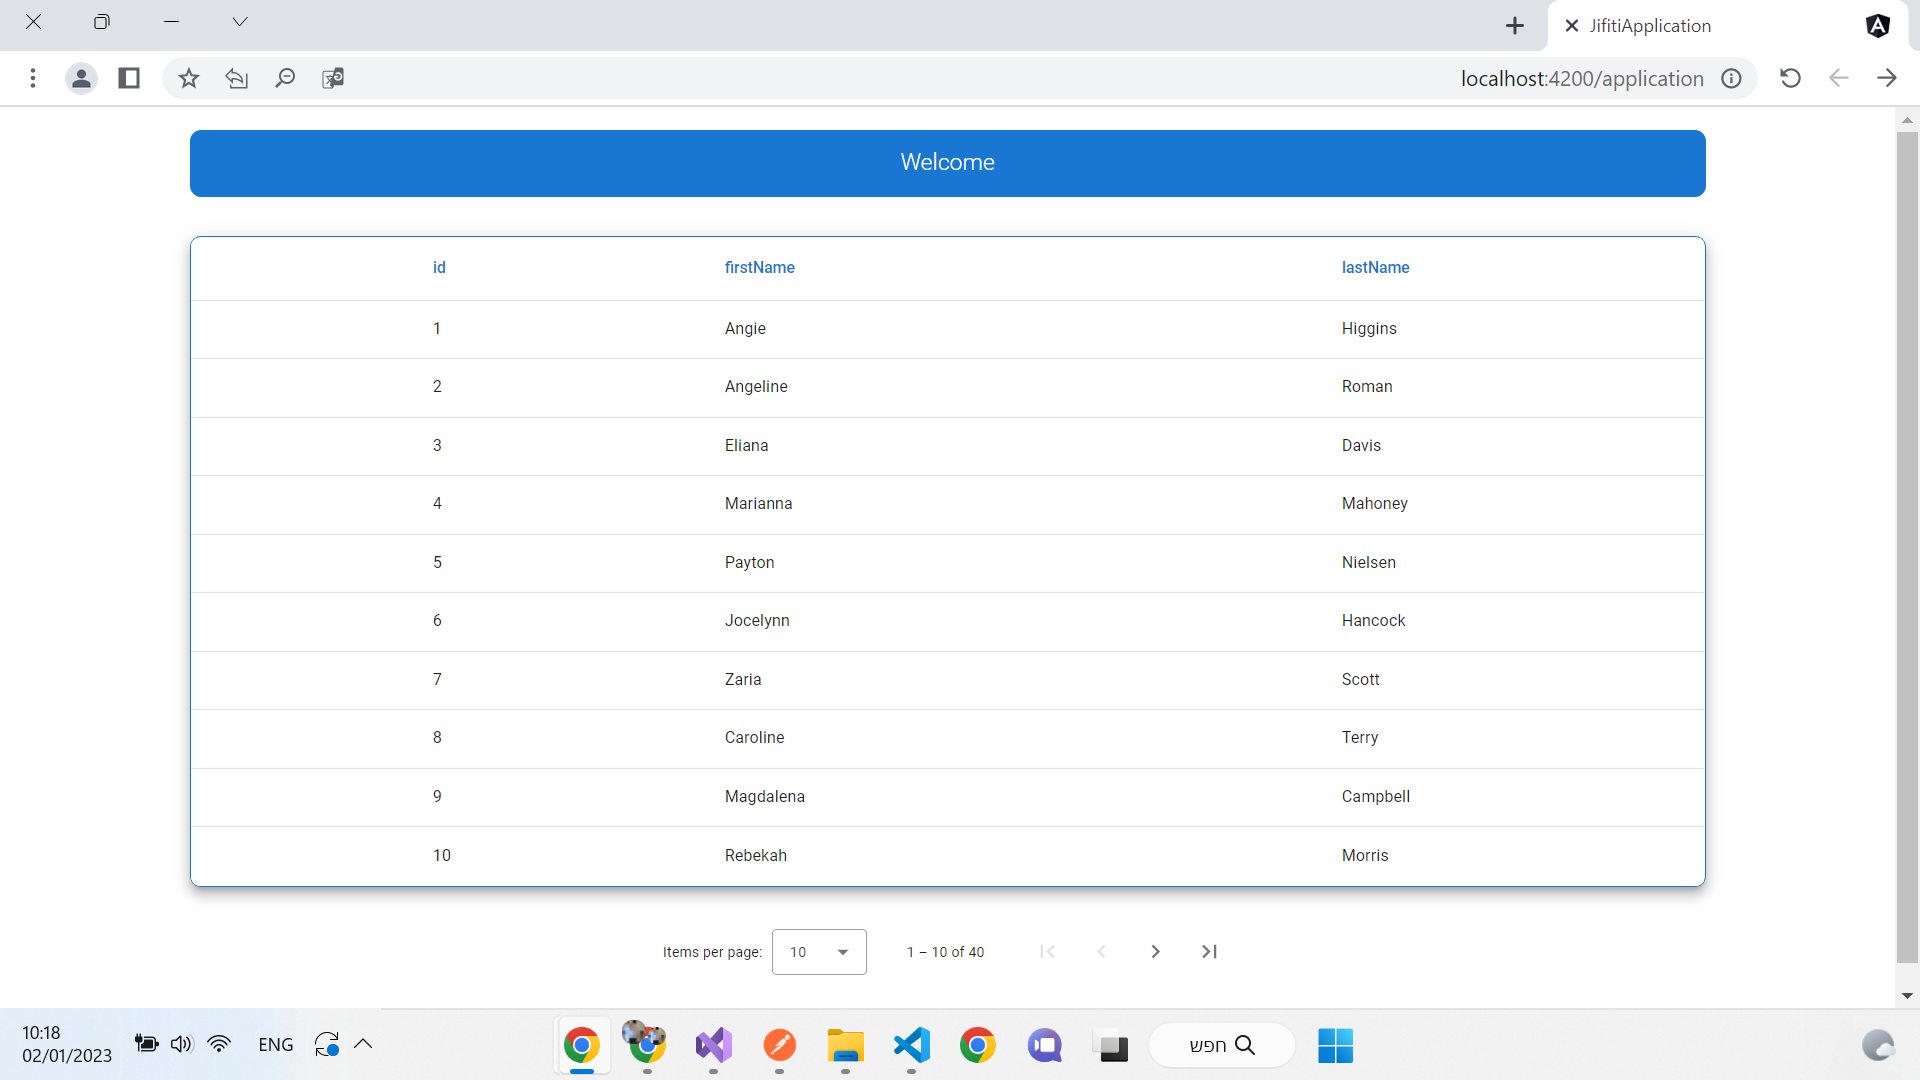This screenshot has height=1080, width=1920.
Task: Bookmark the current page with the star icon
Action: point(187,78)
